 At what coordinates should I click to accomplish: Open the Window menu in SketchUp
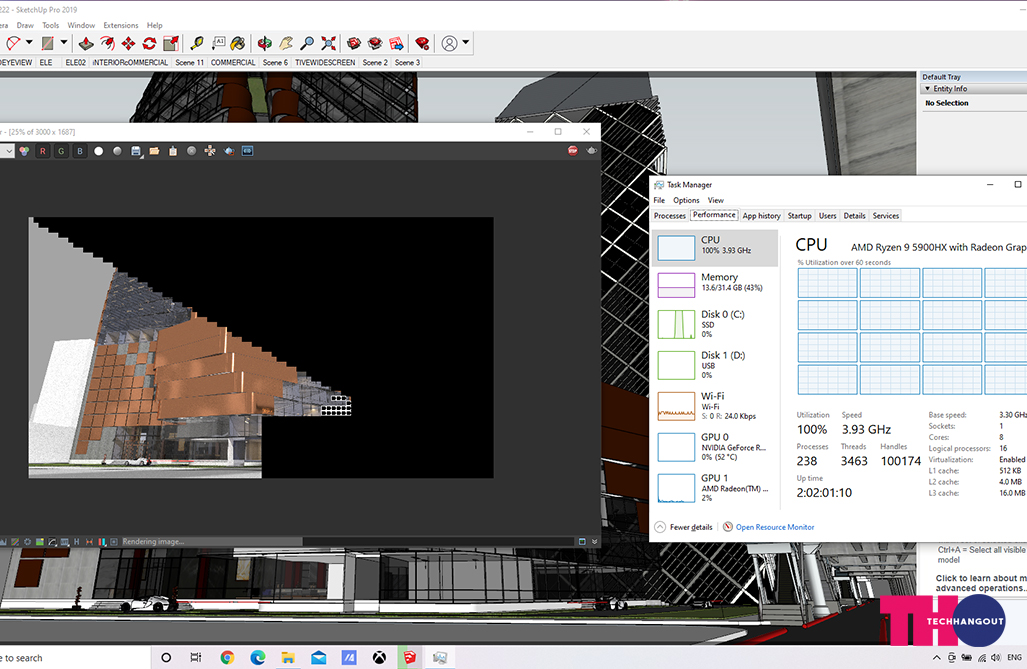[81, 25]
